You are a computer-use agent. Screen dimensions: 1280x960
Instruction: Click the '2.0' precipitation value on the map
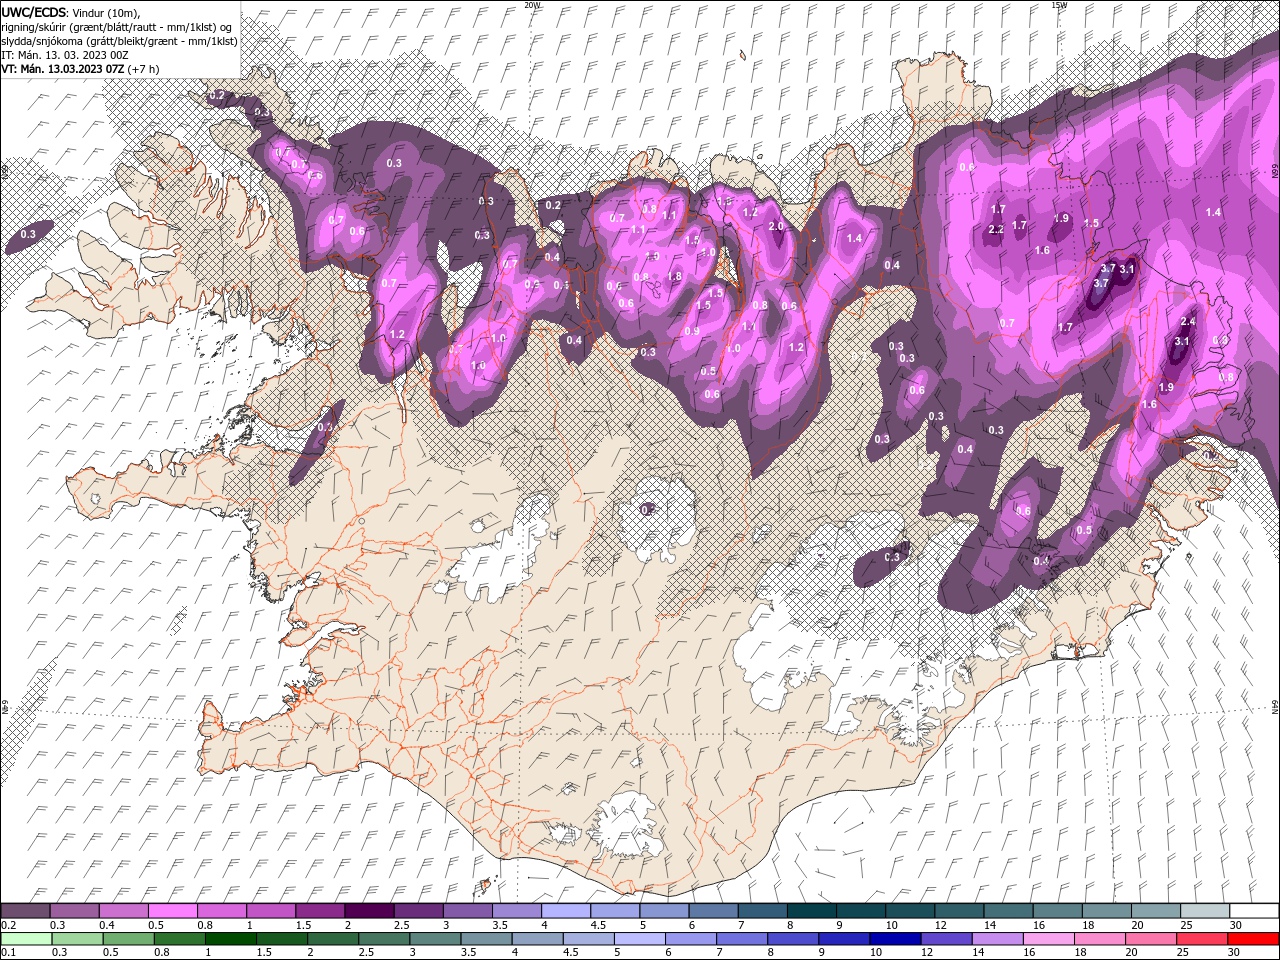click(x=776, y=227)
